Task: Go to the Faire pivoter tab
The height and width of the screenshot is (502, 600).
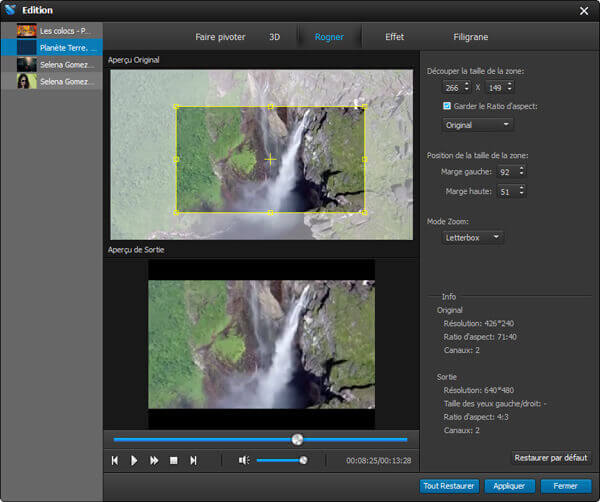Action: (219, 37)
